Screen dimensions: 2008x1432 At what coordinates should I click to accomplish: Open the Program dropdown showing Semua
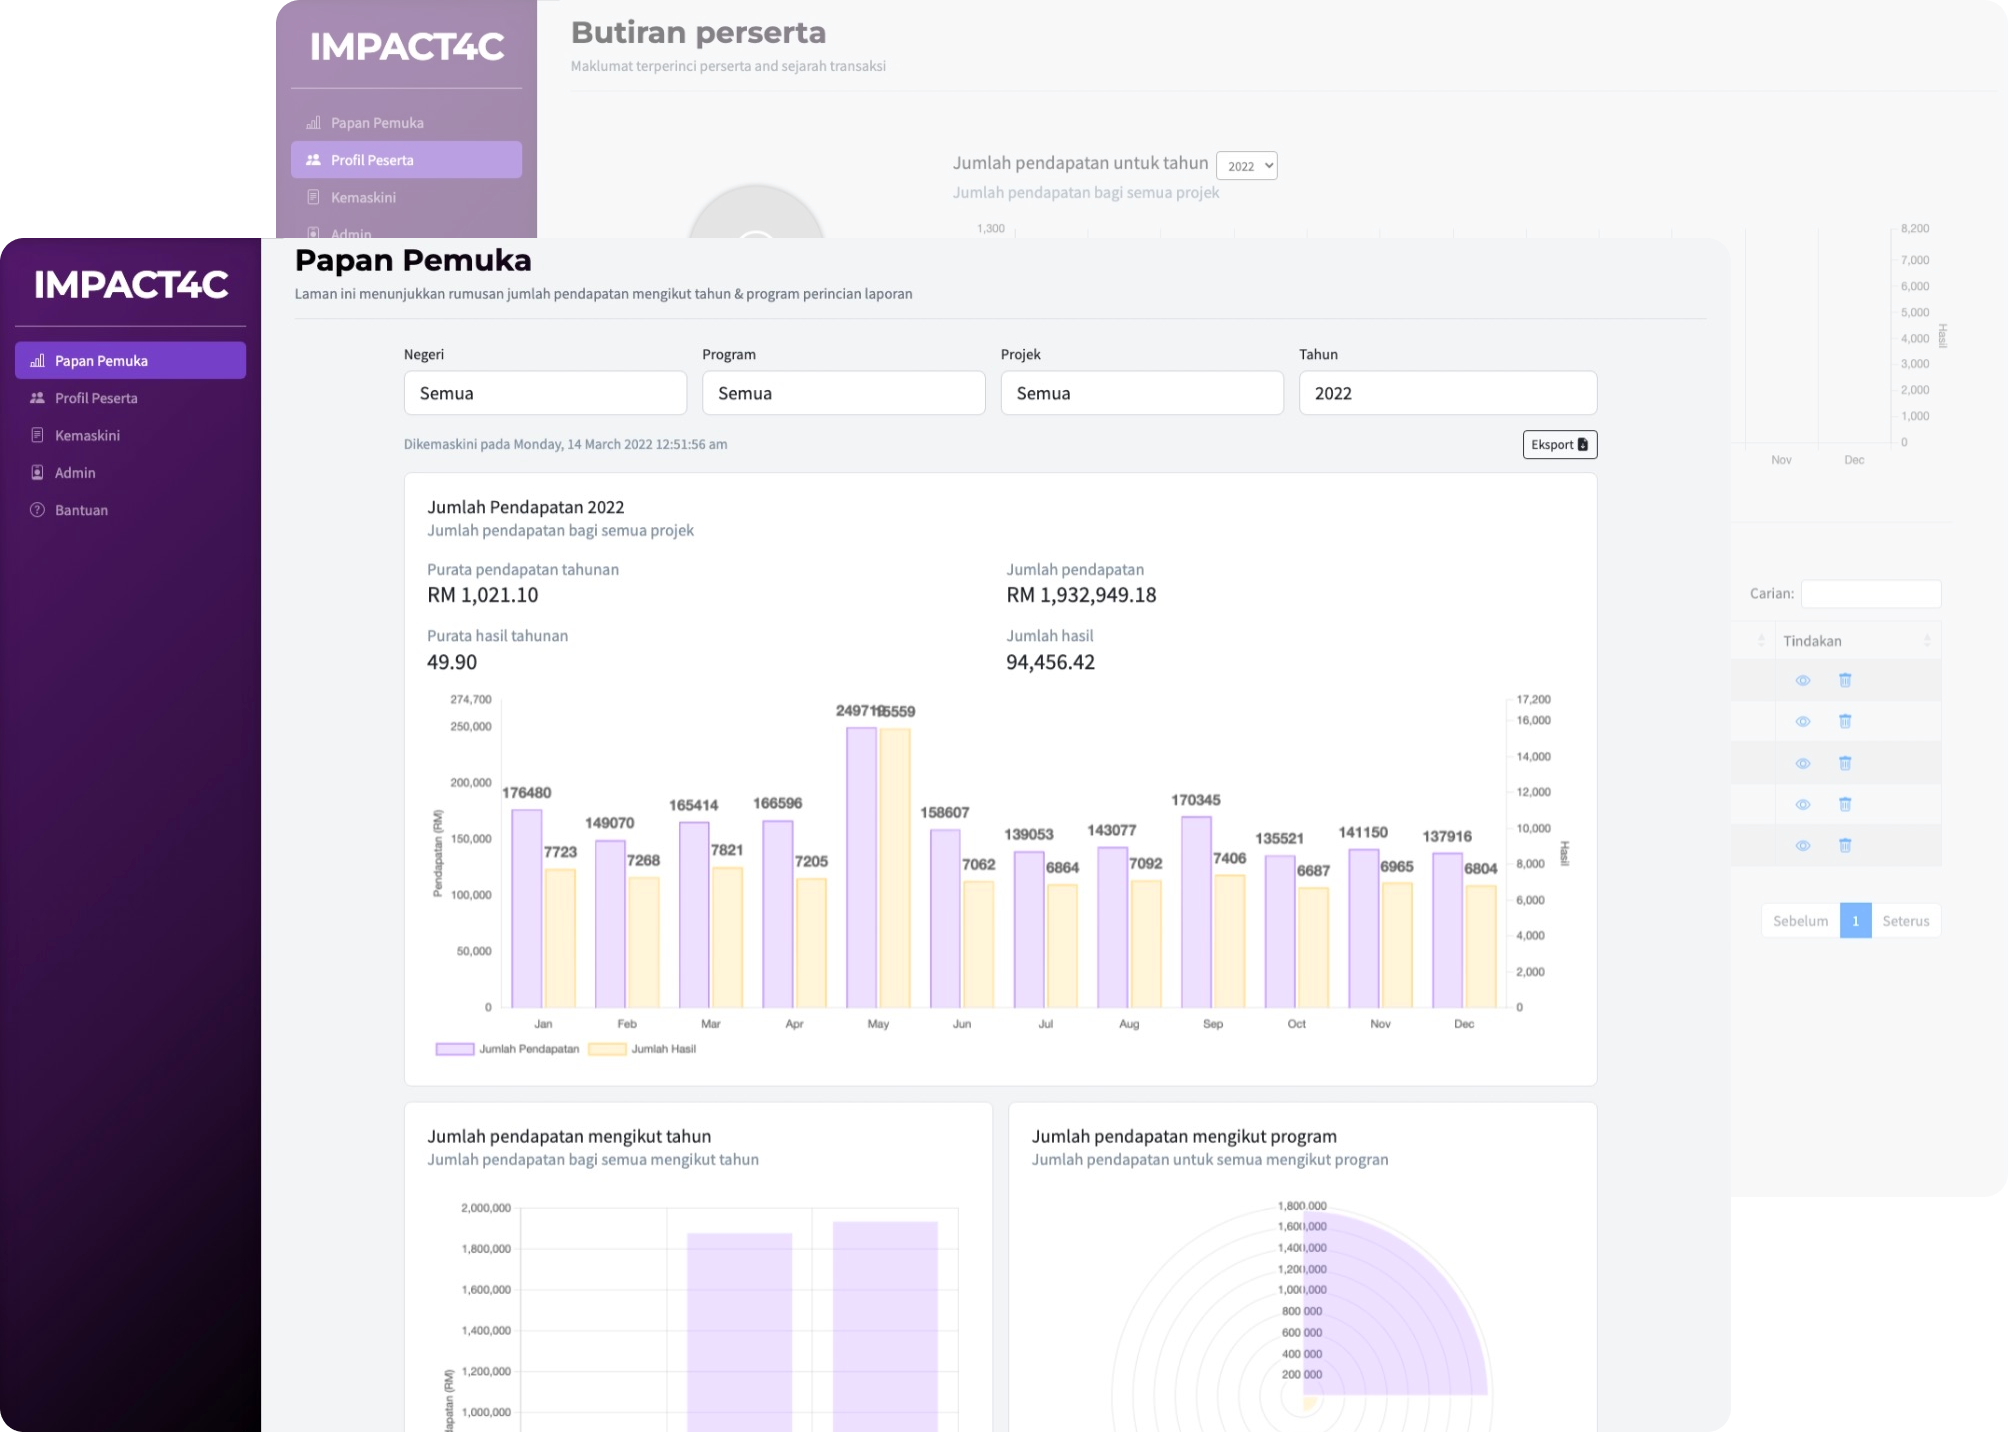(843, 393)
